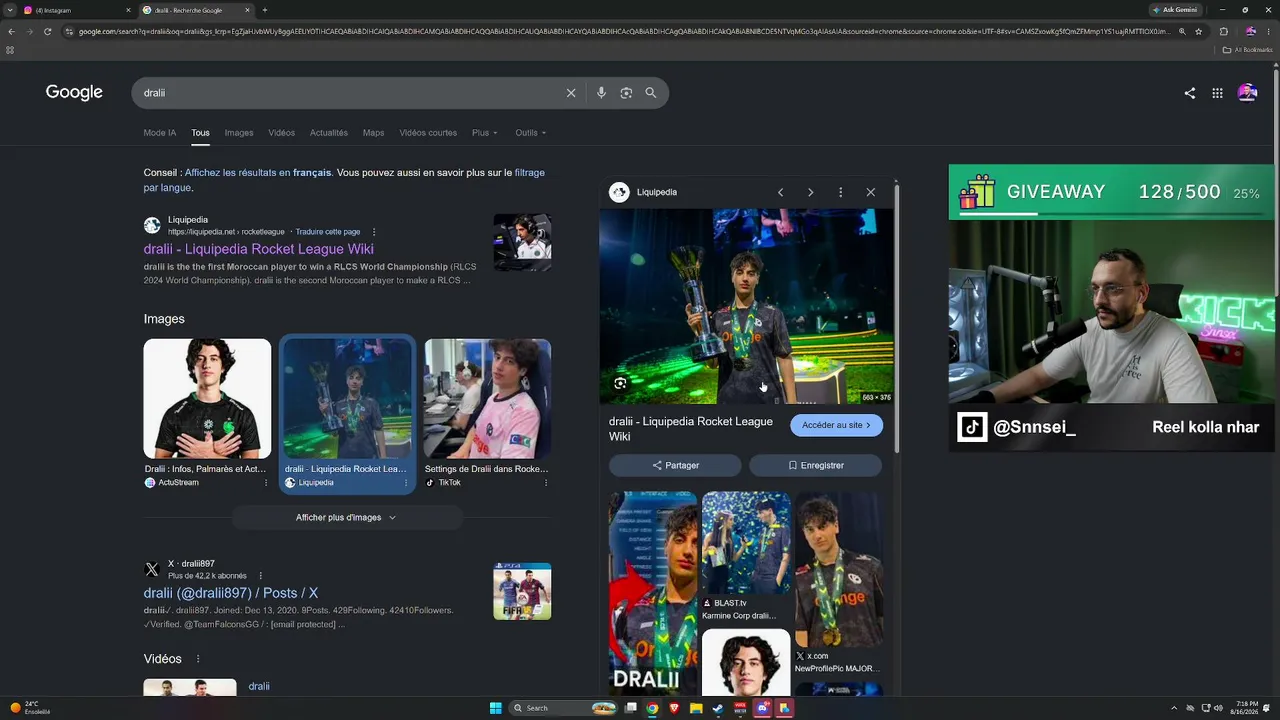Open more options in image preview panel
This screenshot has height=720, width=1280.
840,192
